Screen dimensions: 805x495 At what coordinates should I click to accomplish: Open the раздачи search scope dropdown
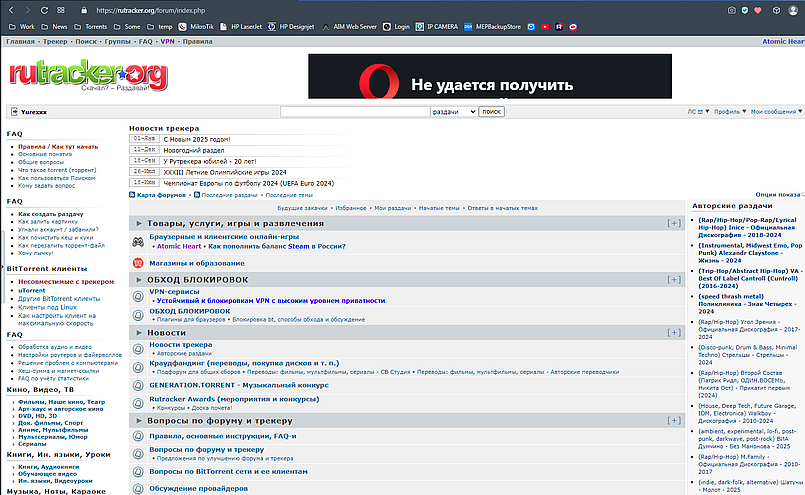454,111
